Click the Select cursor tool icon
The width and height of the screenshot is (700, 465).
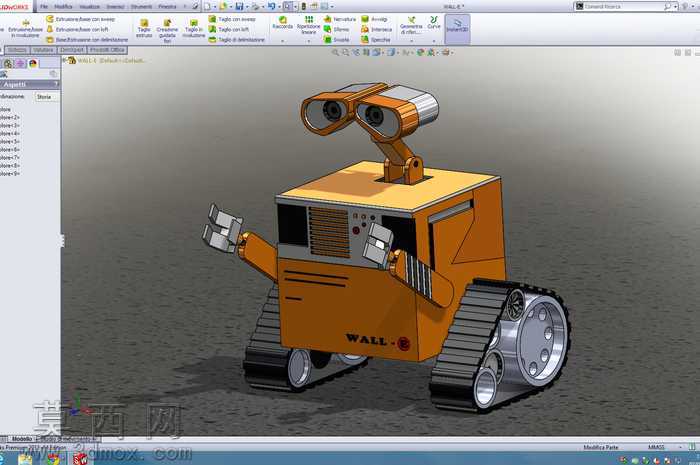point(288,7)
